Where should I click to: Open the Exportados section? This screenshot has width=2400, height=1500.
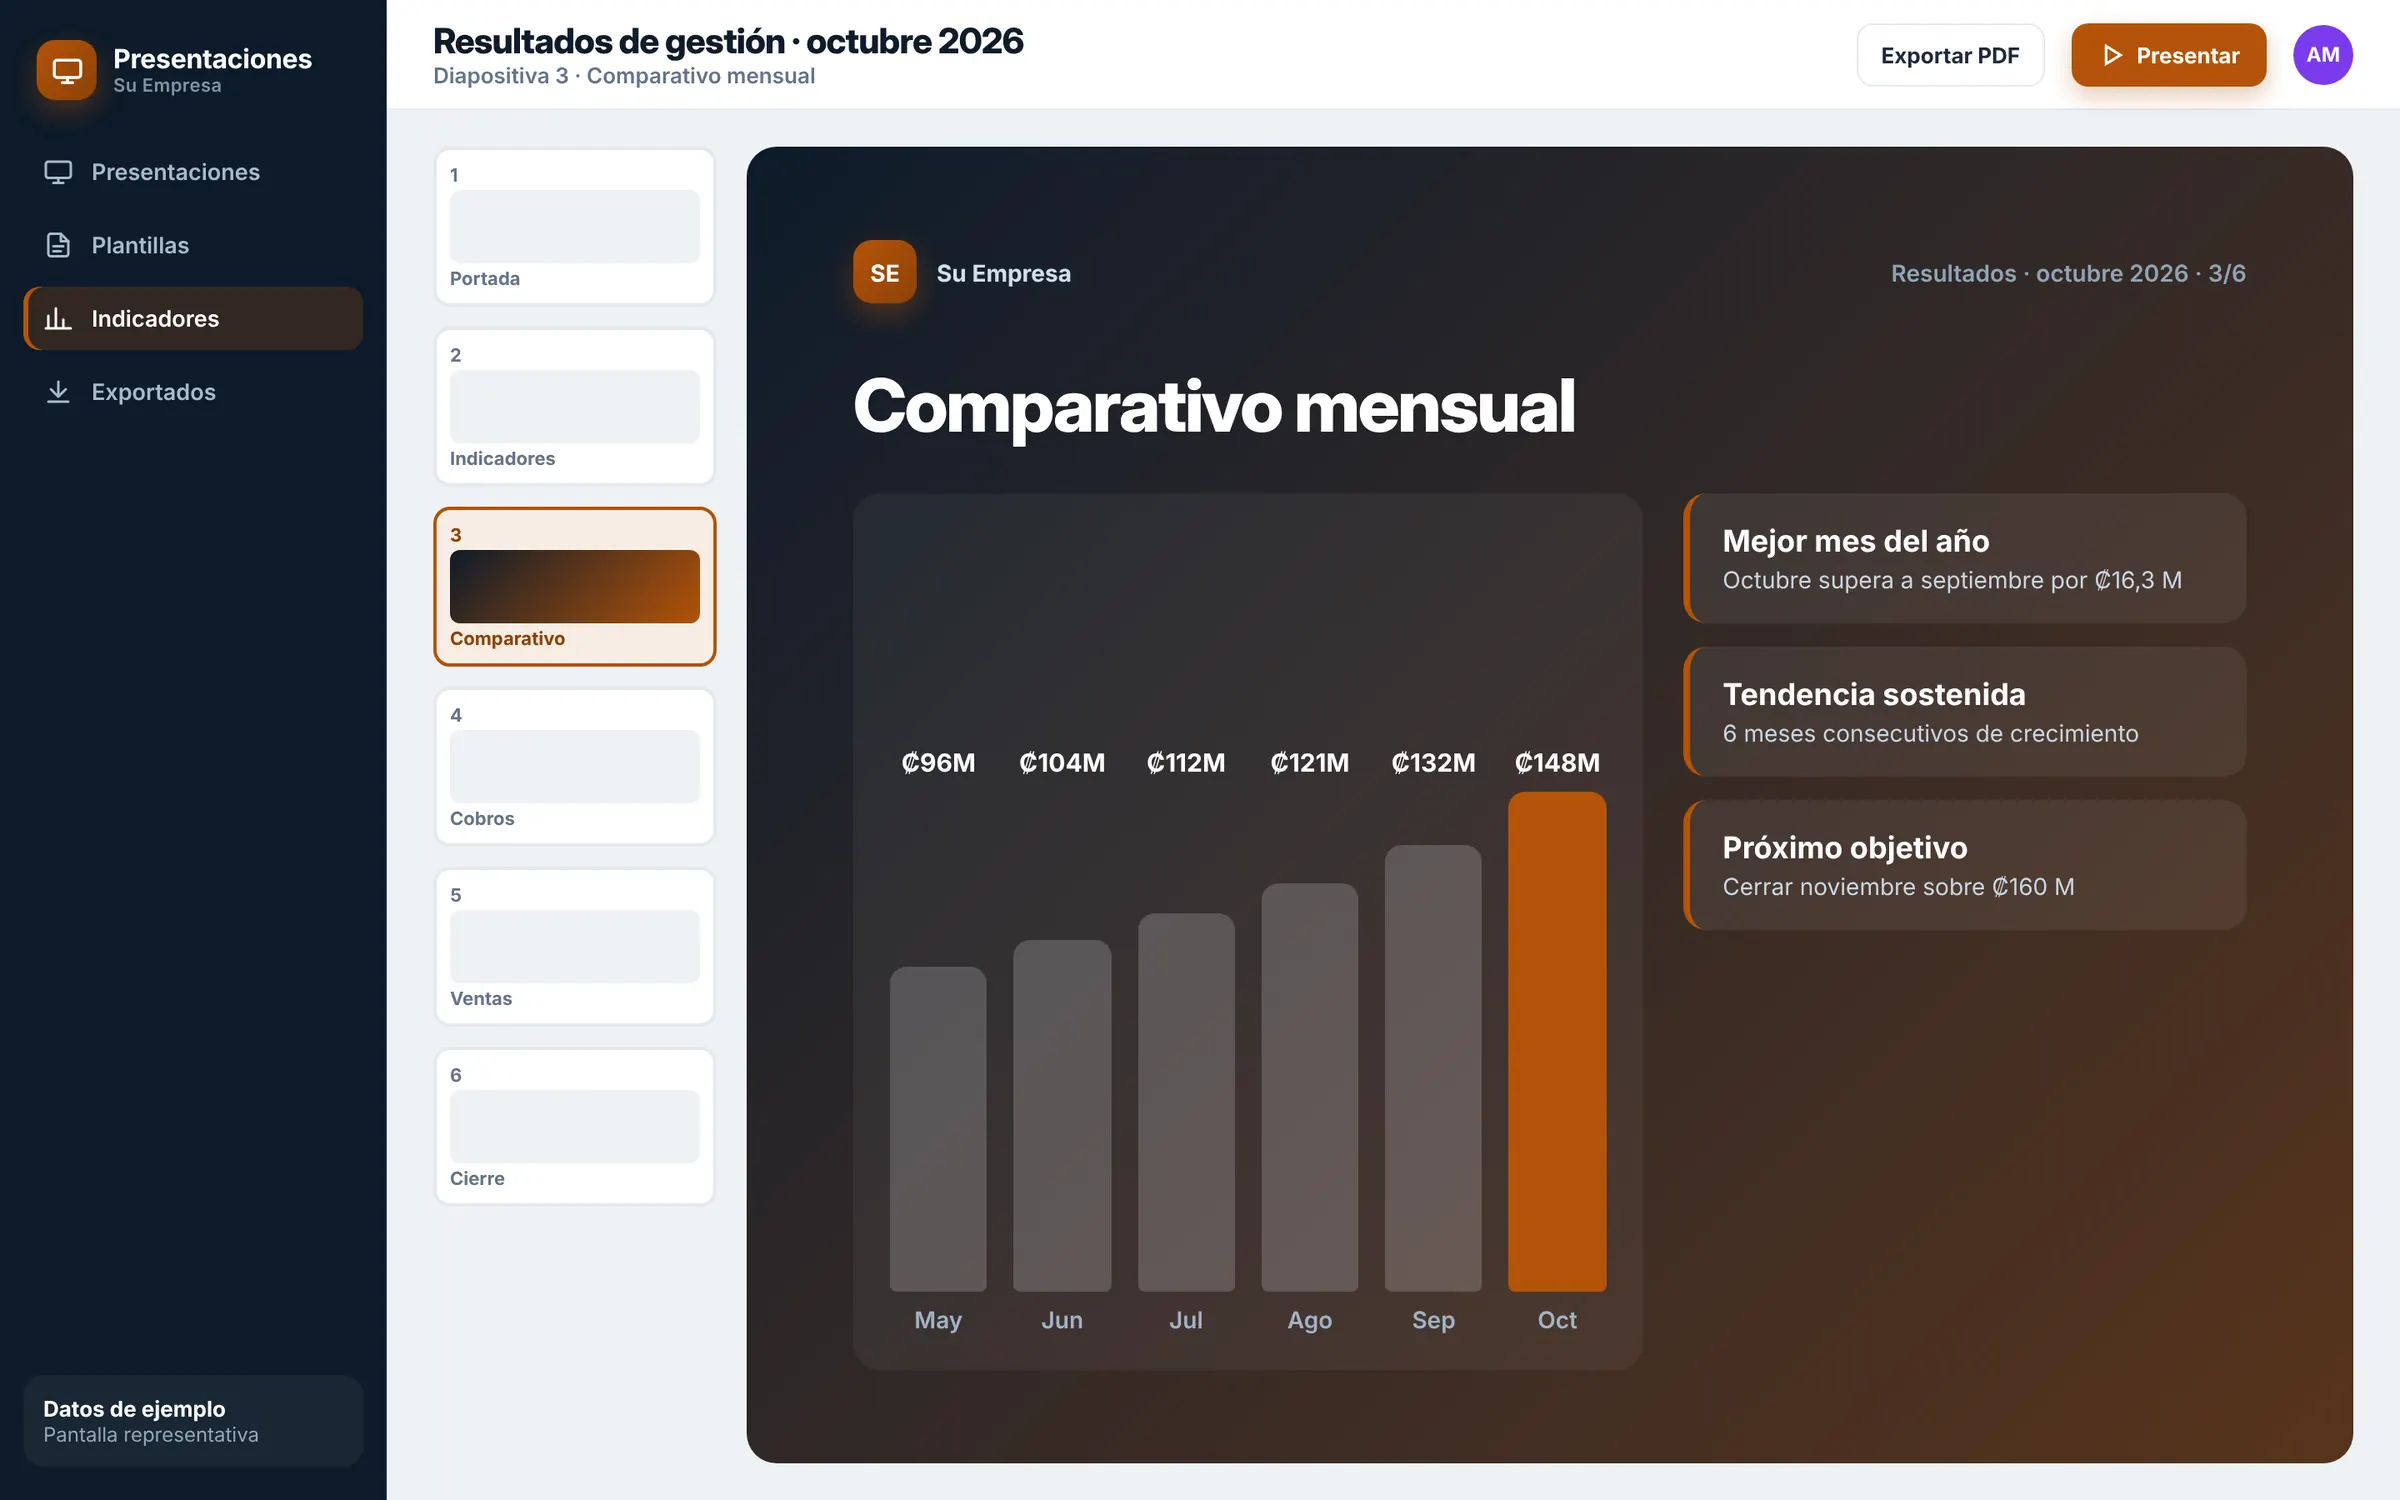point(193,392)
